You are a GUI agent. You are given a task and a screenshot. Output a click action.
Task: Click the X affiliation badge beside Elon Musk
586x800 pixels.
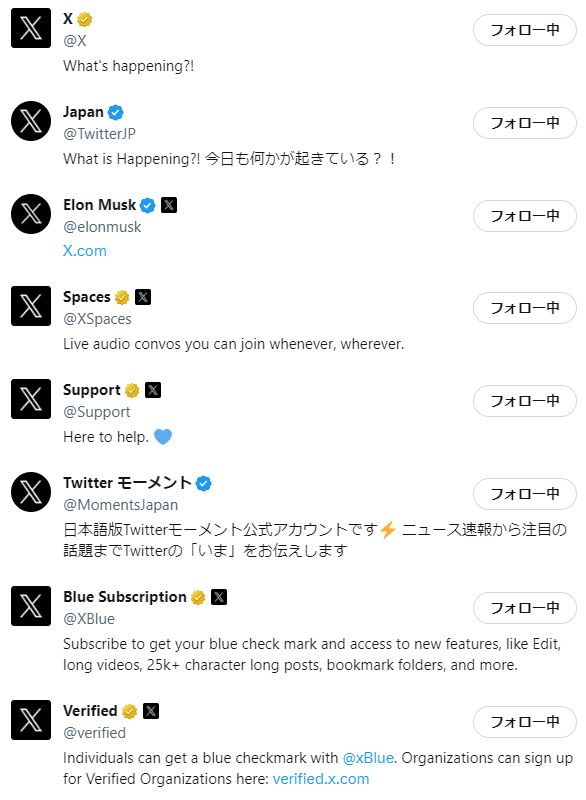tap(169, 204)
